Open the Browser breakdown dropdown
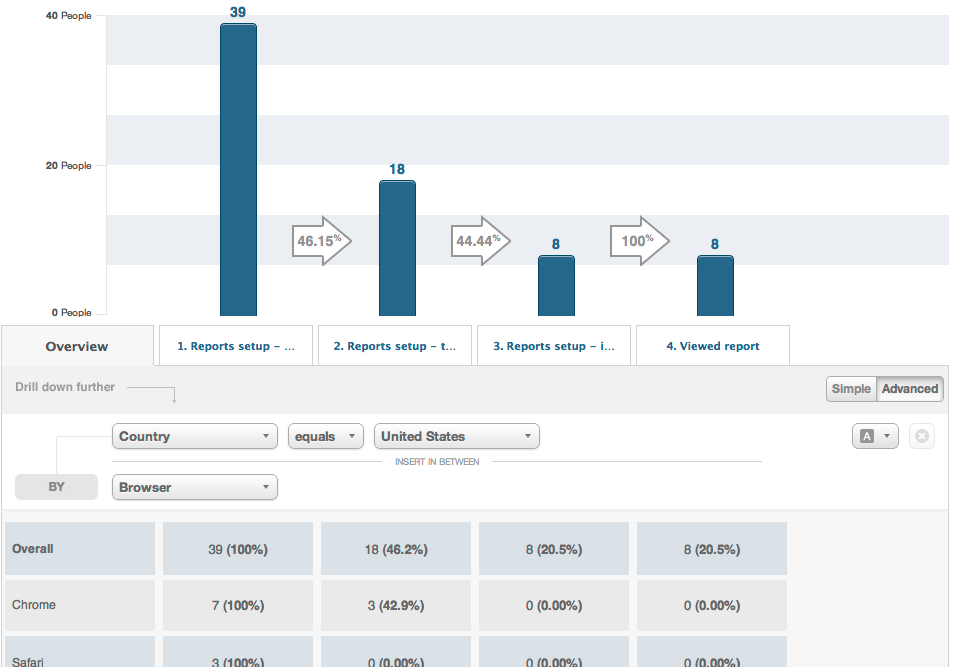This screenshot has width=955, height=667. (x=194, y=487)
